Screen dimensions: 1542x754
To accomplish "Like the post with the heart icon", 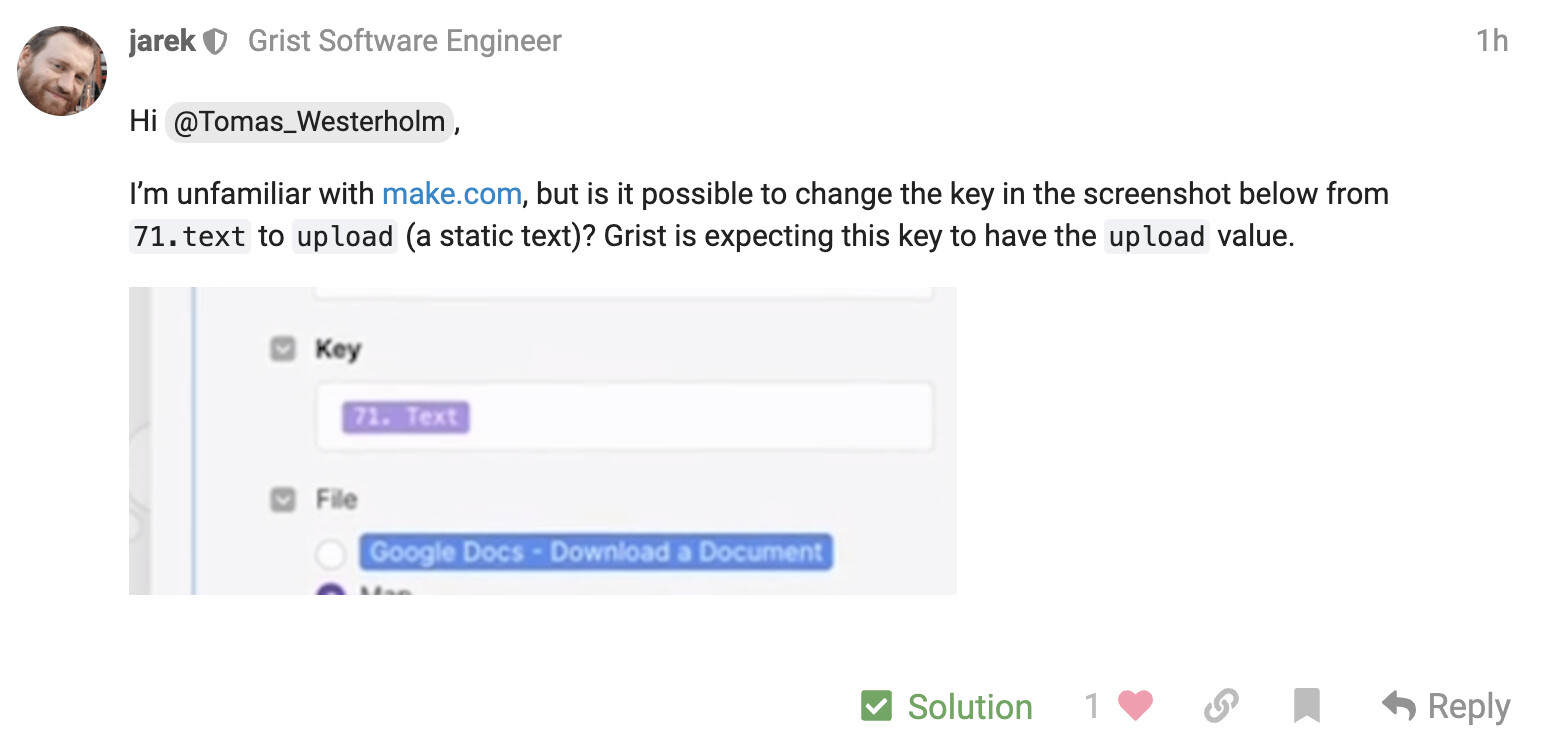I will (1135, 707).
